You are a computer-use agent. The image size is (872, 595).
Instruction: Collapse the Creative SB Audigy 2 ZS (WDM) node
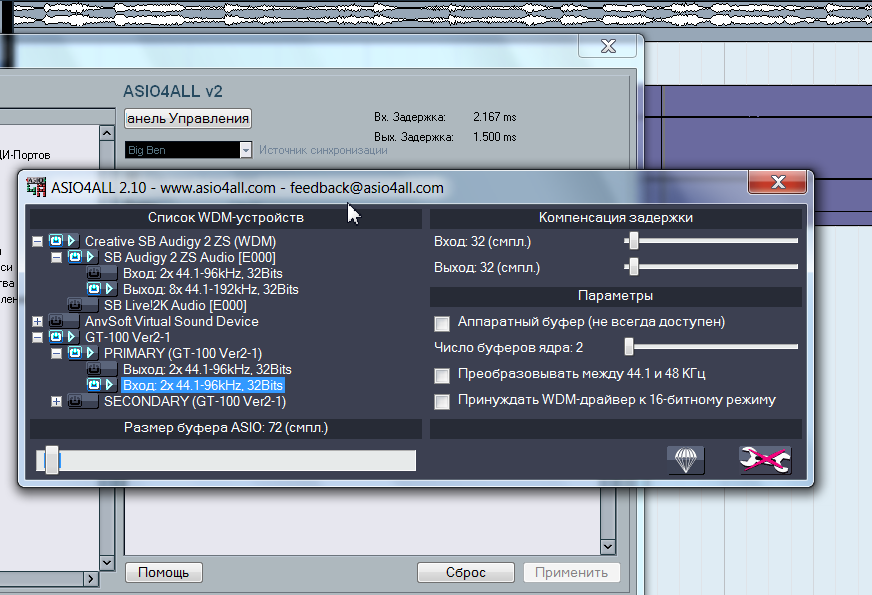pos(37,241)
